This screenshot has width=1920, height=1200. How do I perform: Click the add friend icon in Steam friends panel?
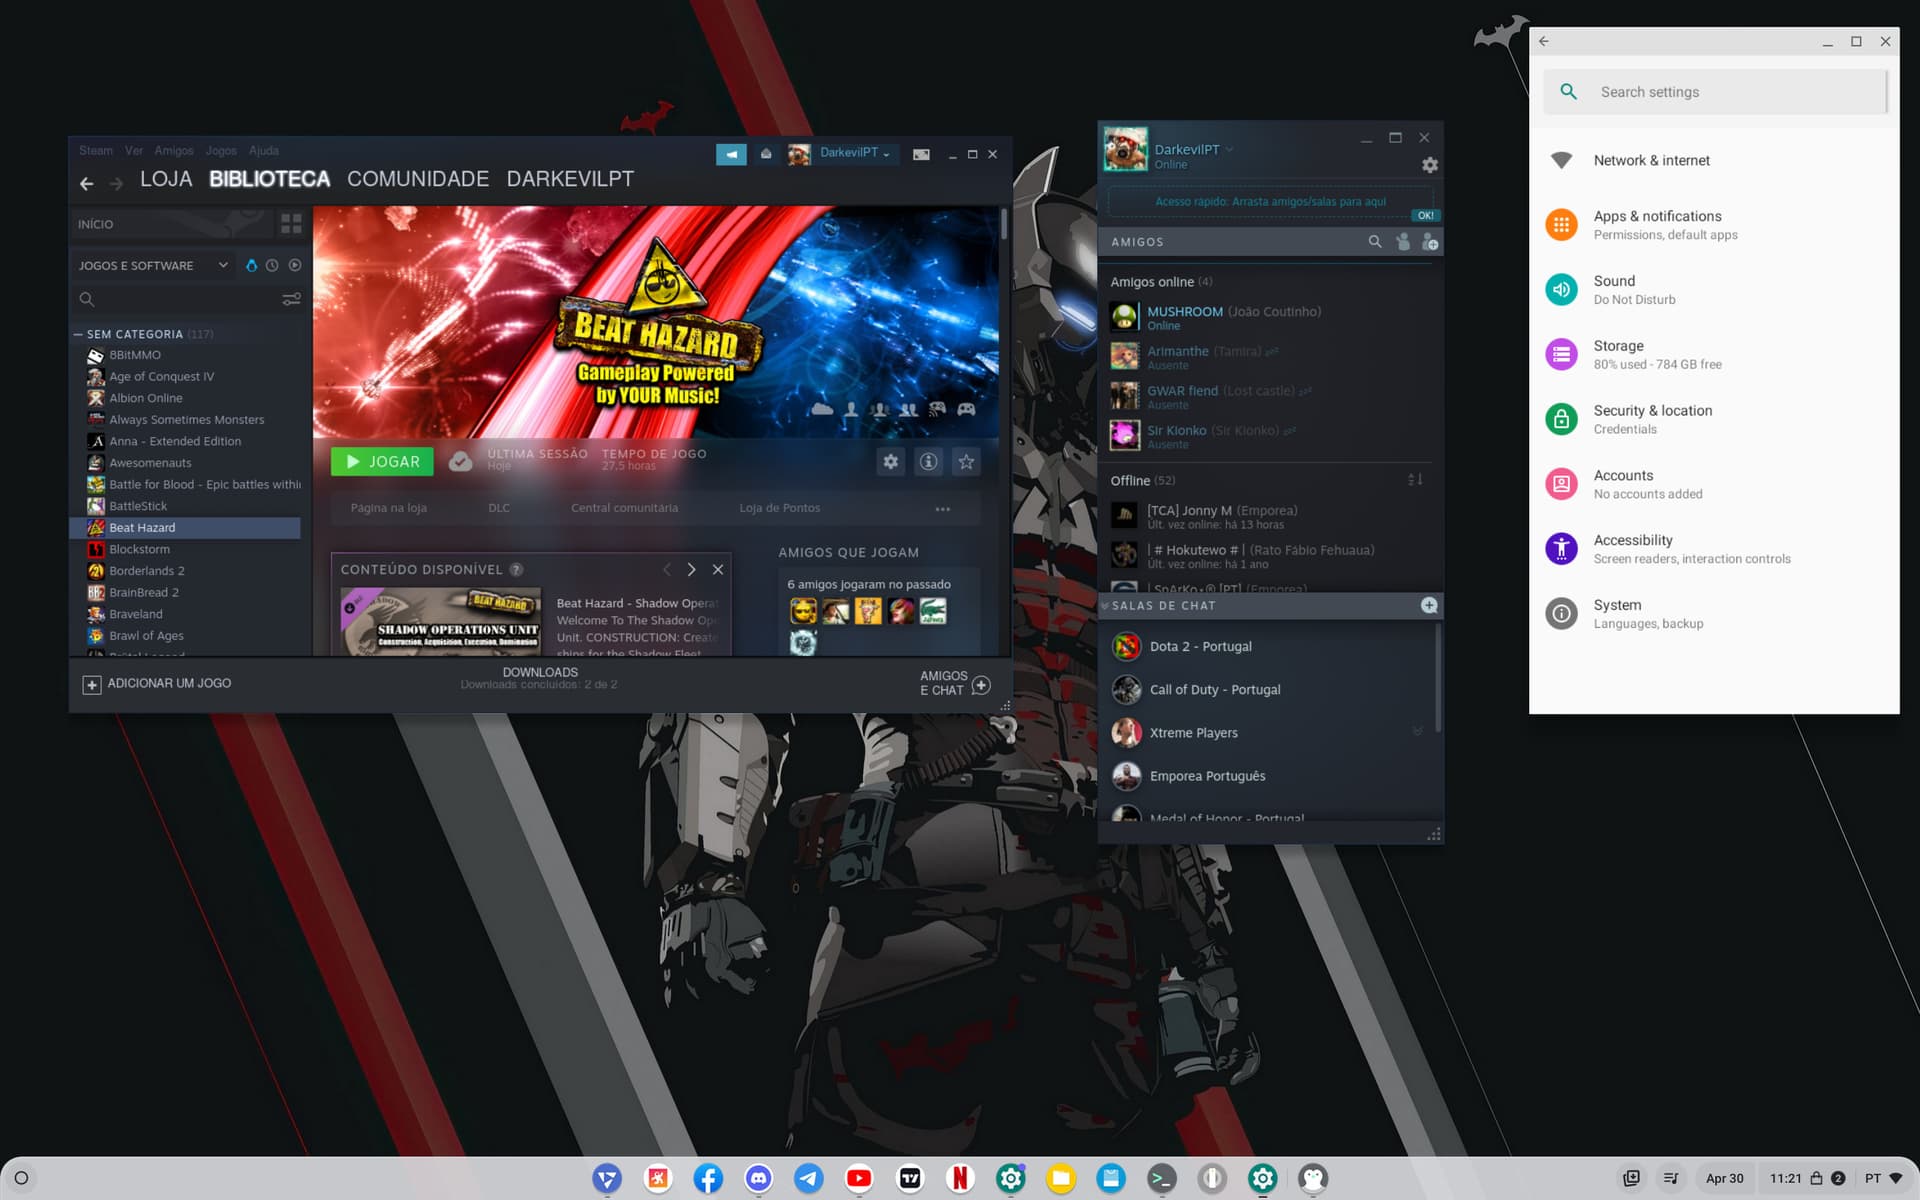[x=1429, y=241]
